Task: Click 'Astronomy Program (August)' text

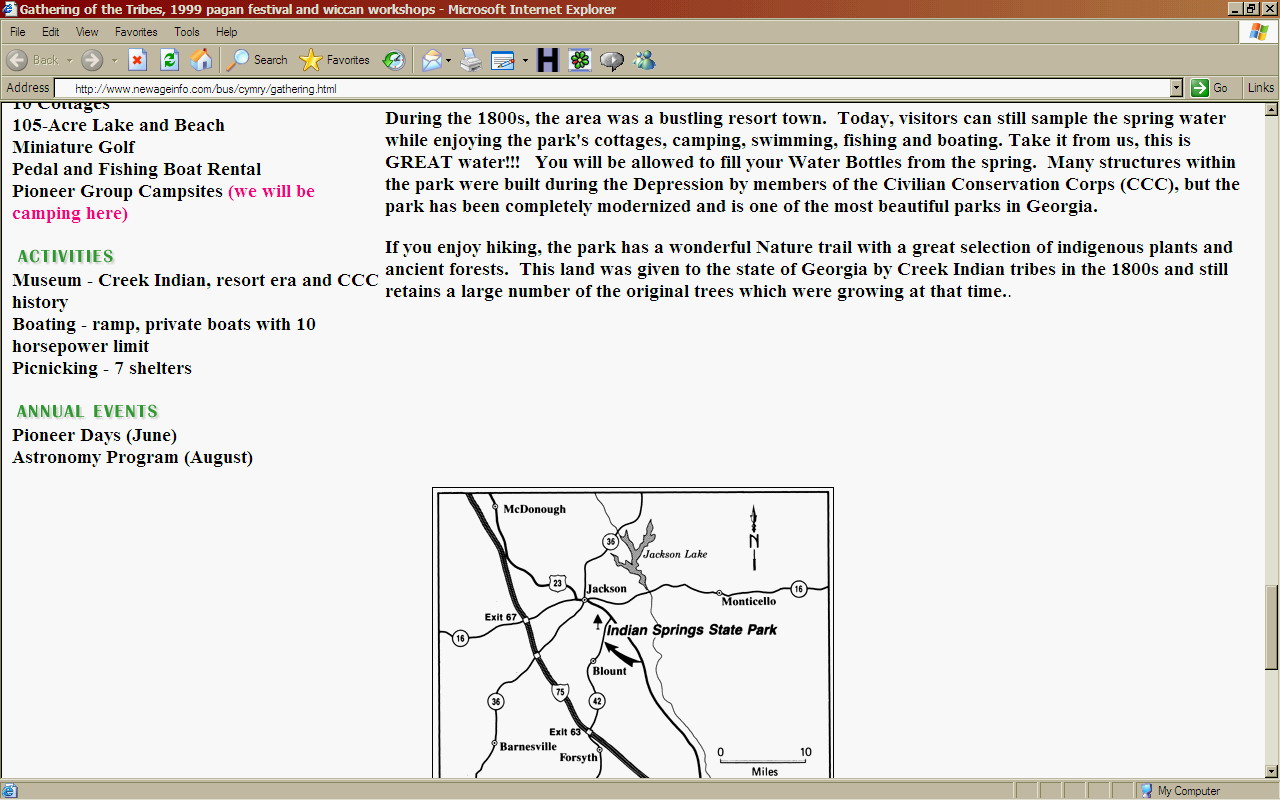Action: [x=132, y=457]
